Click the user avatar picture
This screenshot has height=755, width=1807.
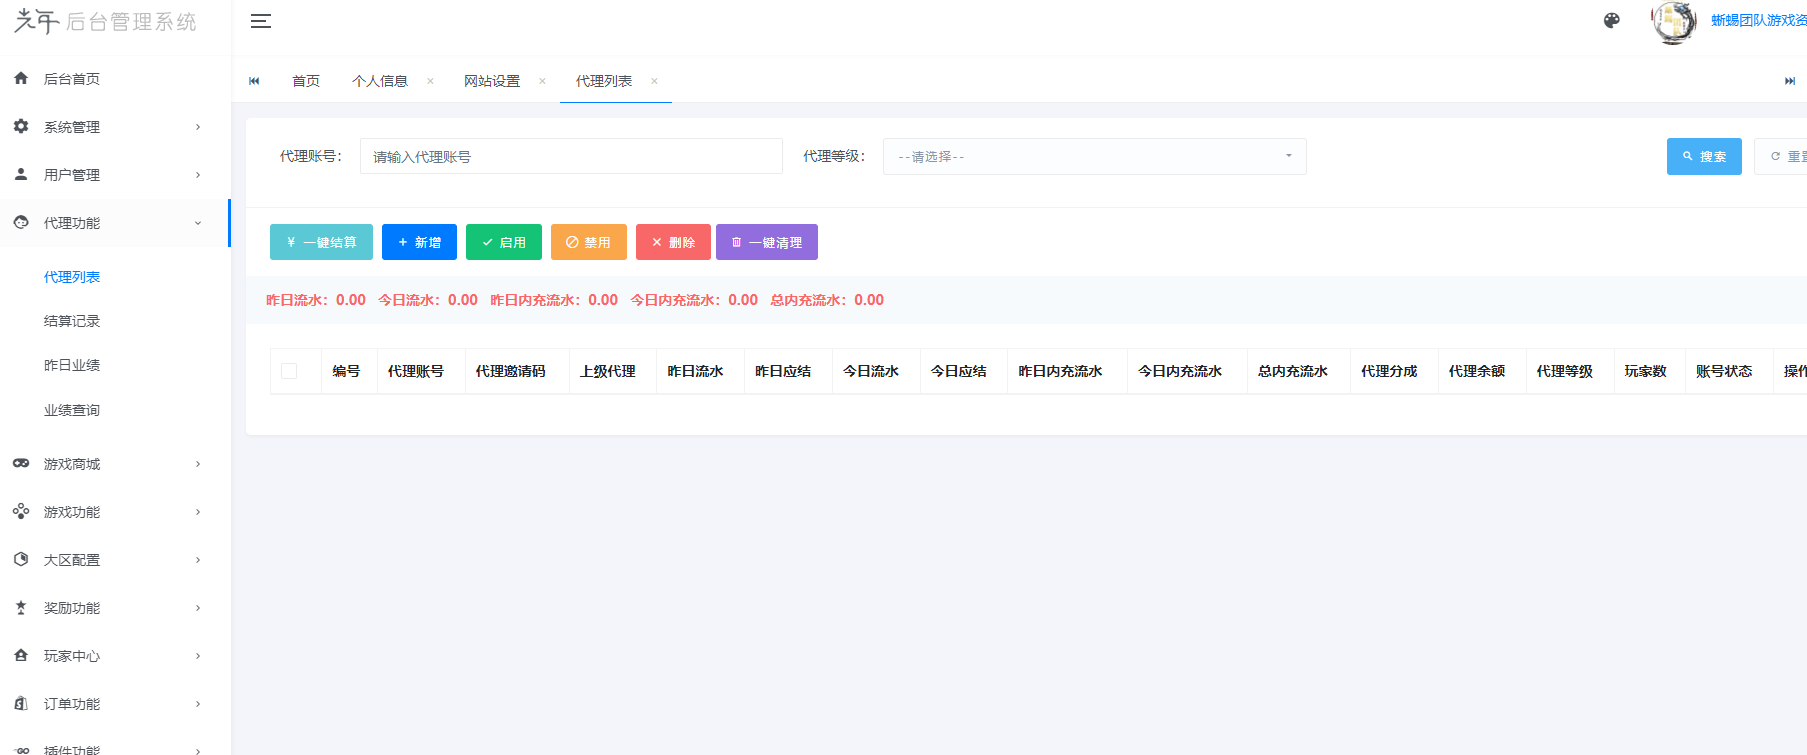coord(1673,22)
